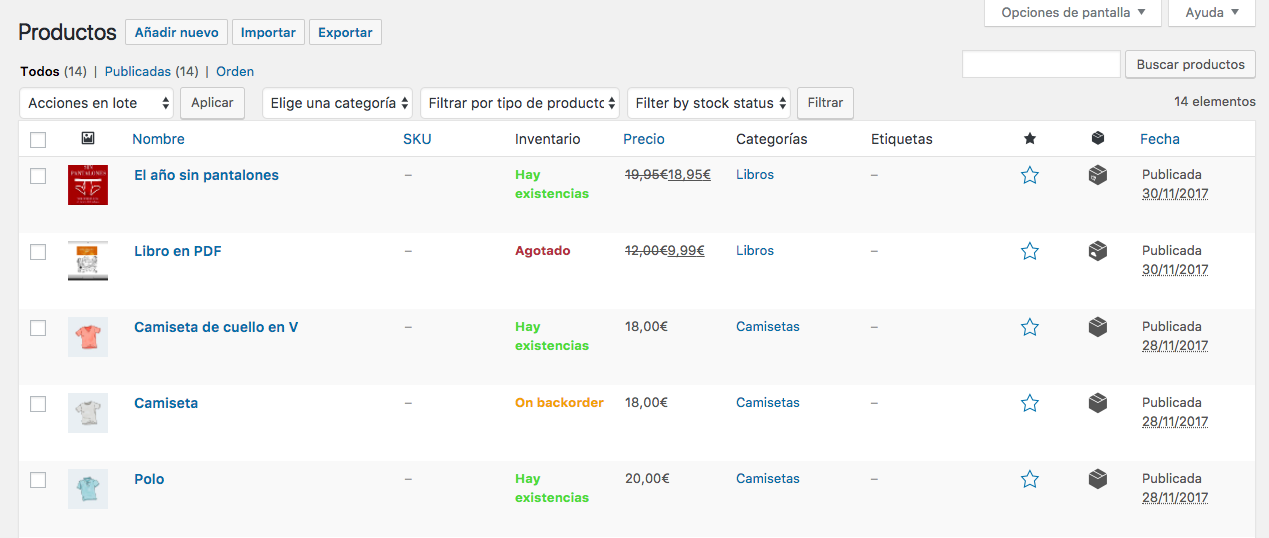Open the Filter by stock status dropdown
1269x538 pixels.
(x=709, y=103)
